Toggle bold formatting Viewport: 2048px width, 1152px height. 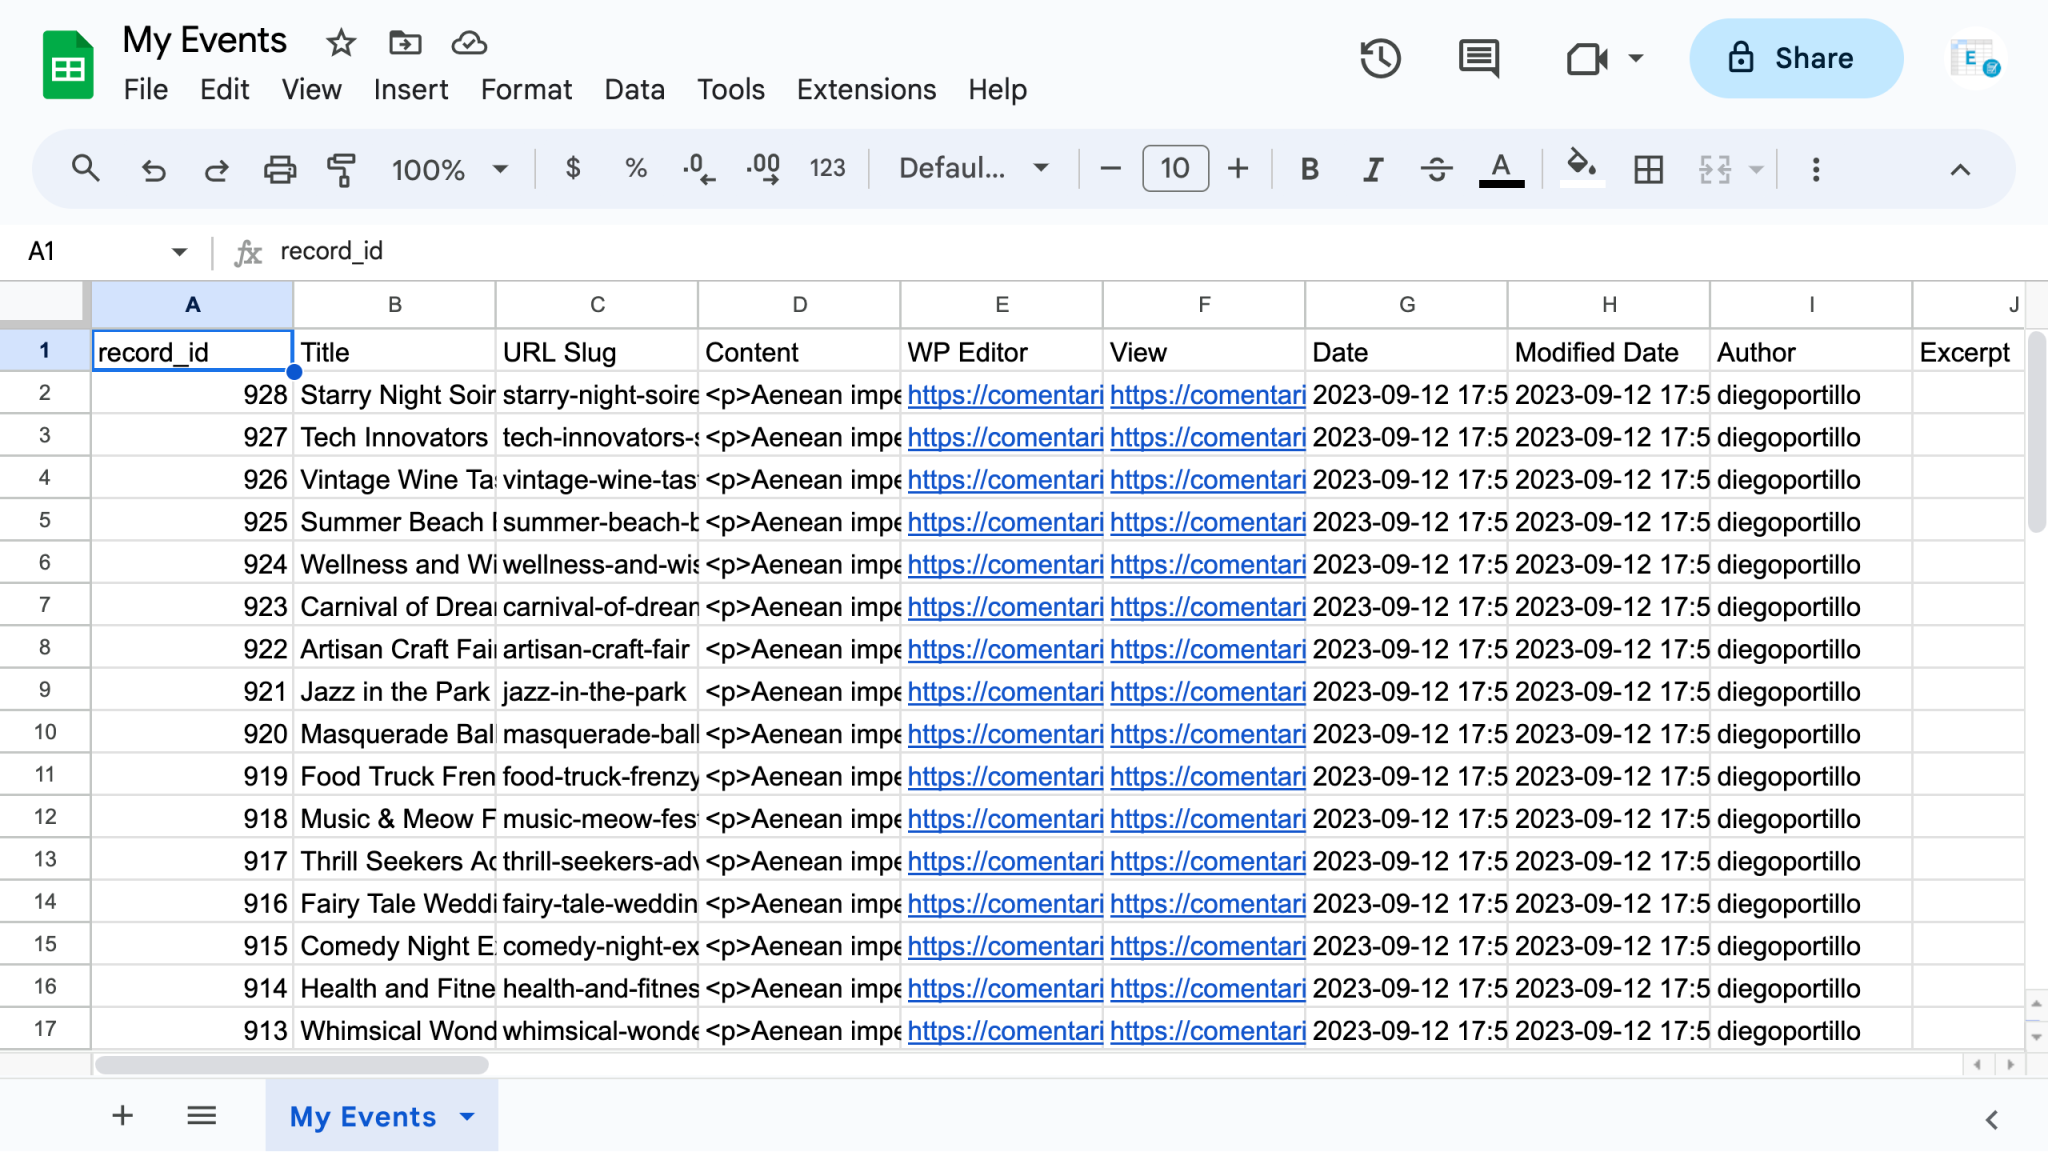[x=1309, y=168]
